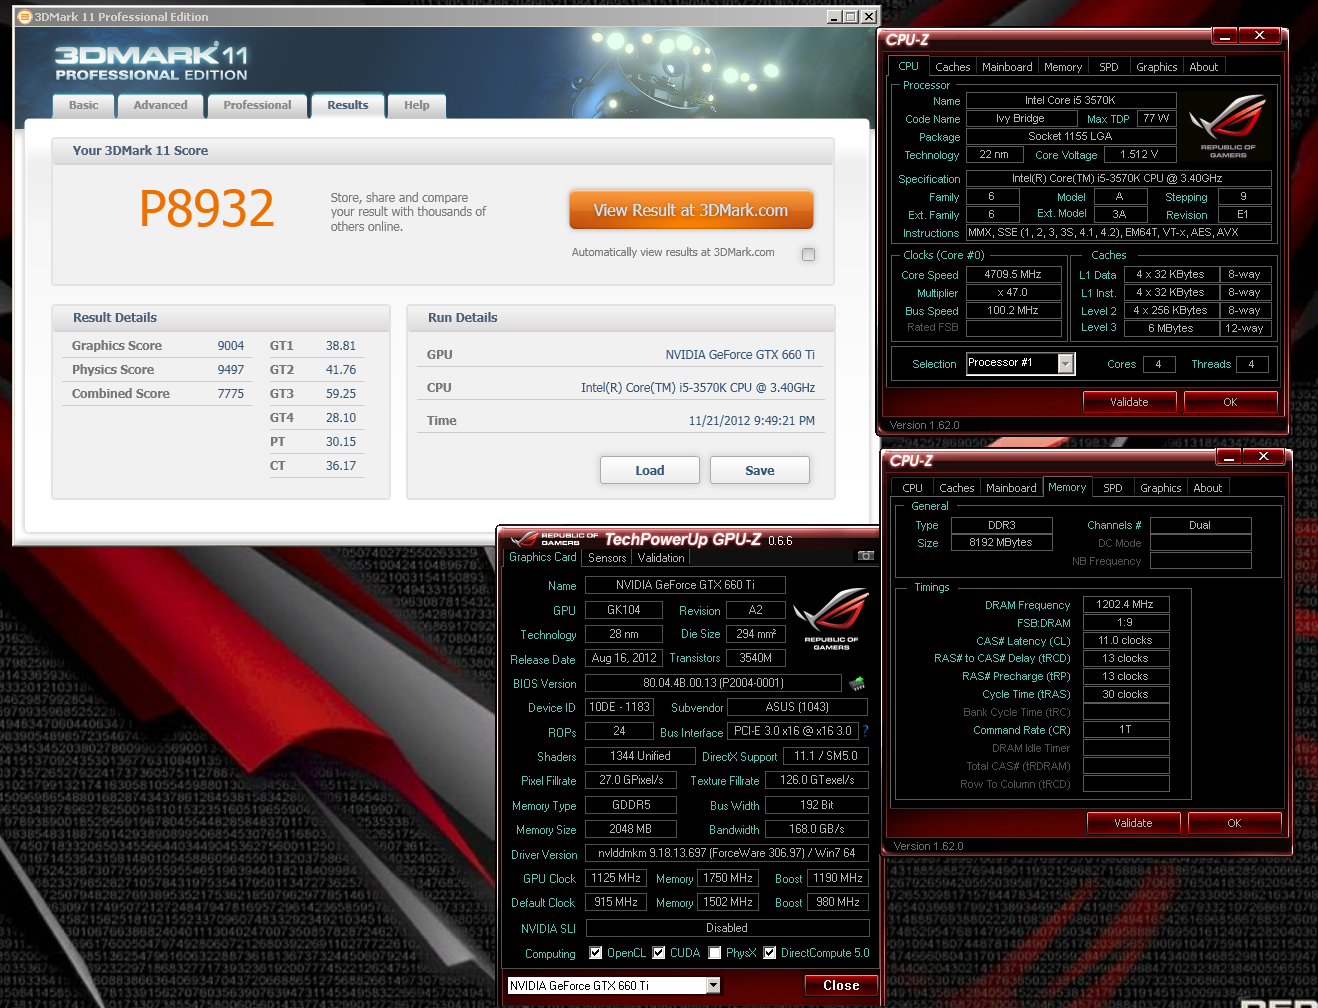
Task: Switch to Validation tab in GPU-Z
Action: click(x=661, y=558)
